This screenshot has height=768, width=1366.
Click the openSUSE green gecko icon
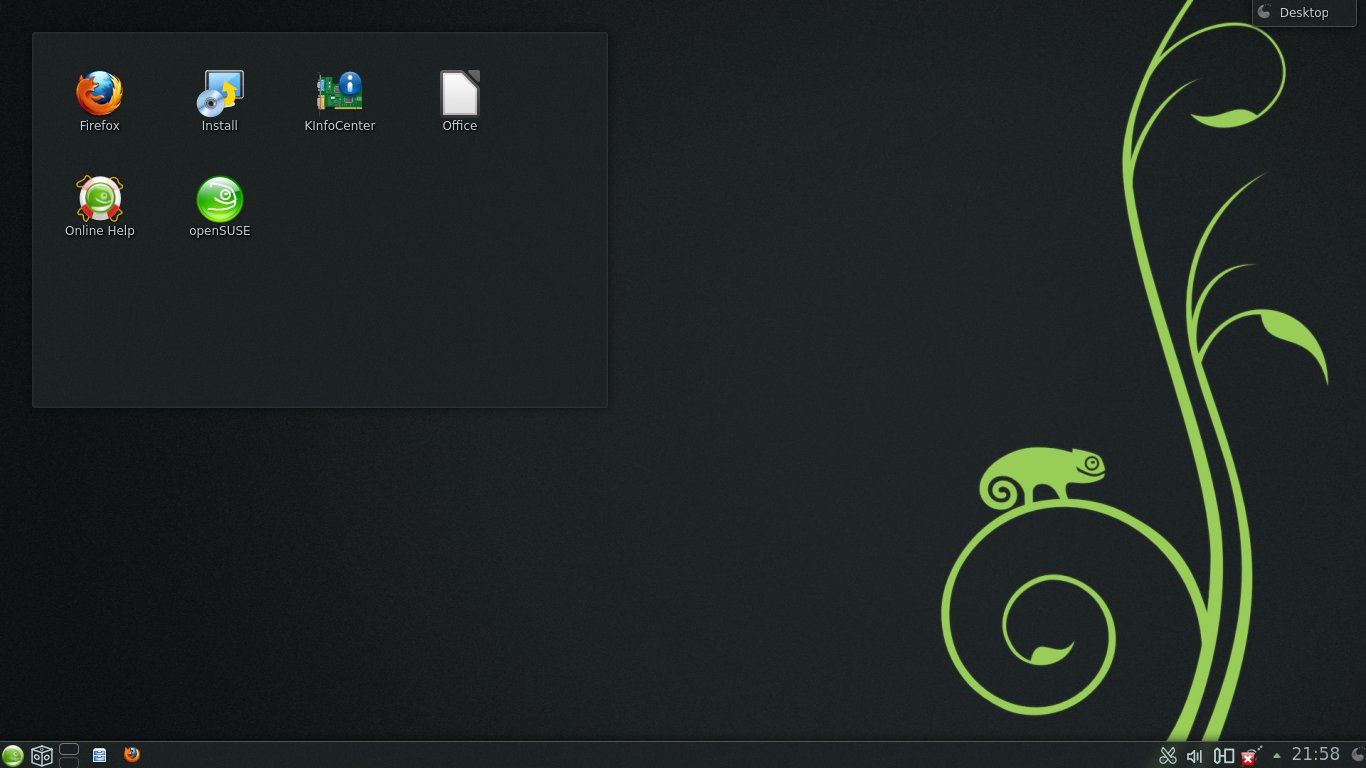click(220, 199)
